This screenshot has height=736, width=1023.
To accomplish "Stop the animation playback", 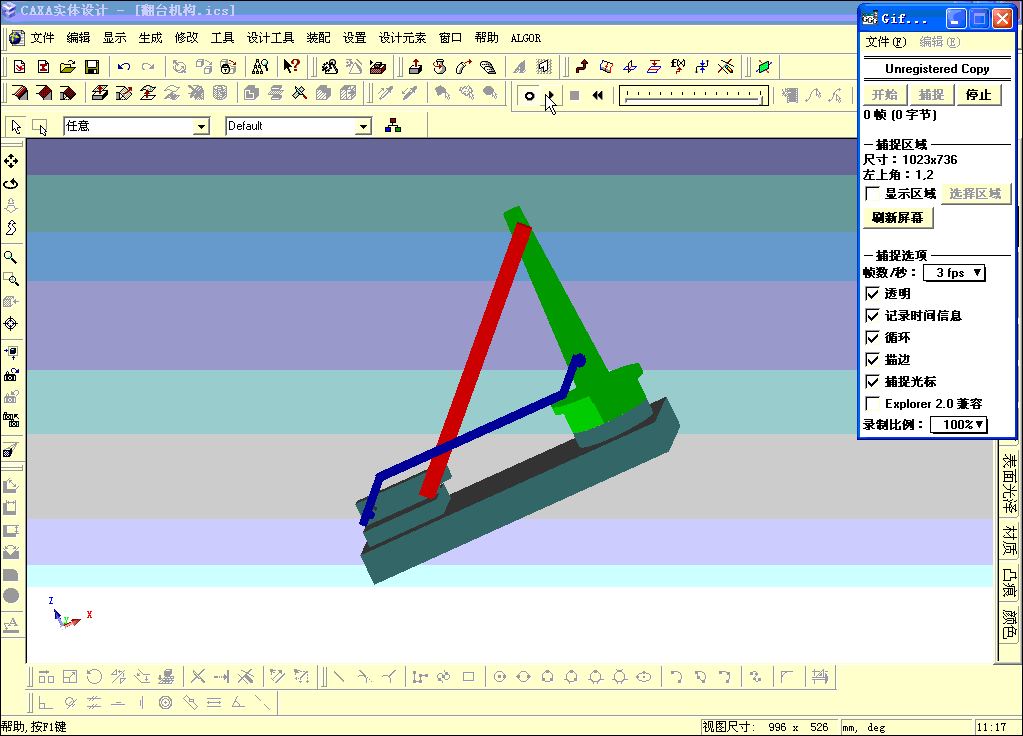I will point(574,95).
